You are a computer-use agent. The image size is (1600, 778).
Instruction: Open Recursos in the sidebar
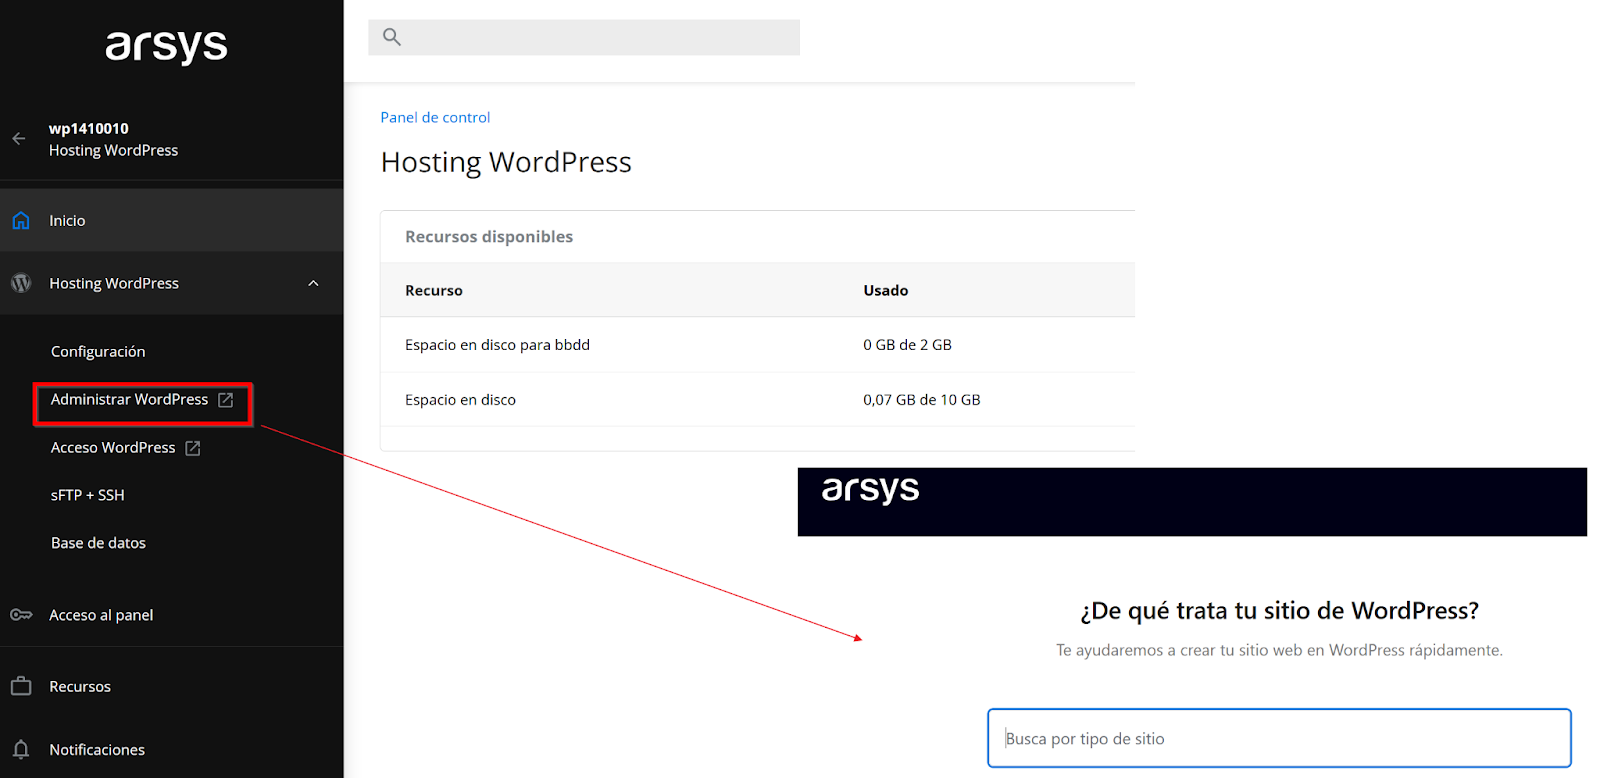(80, 686)
